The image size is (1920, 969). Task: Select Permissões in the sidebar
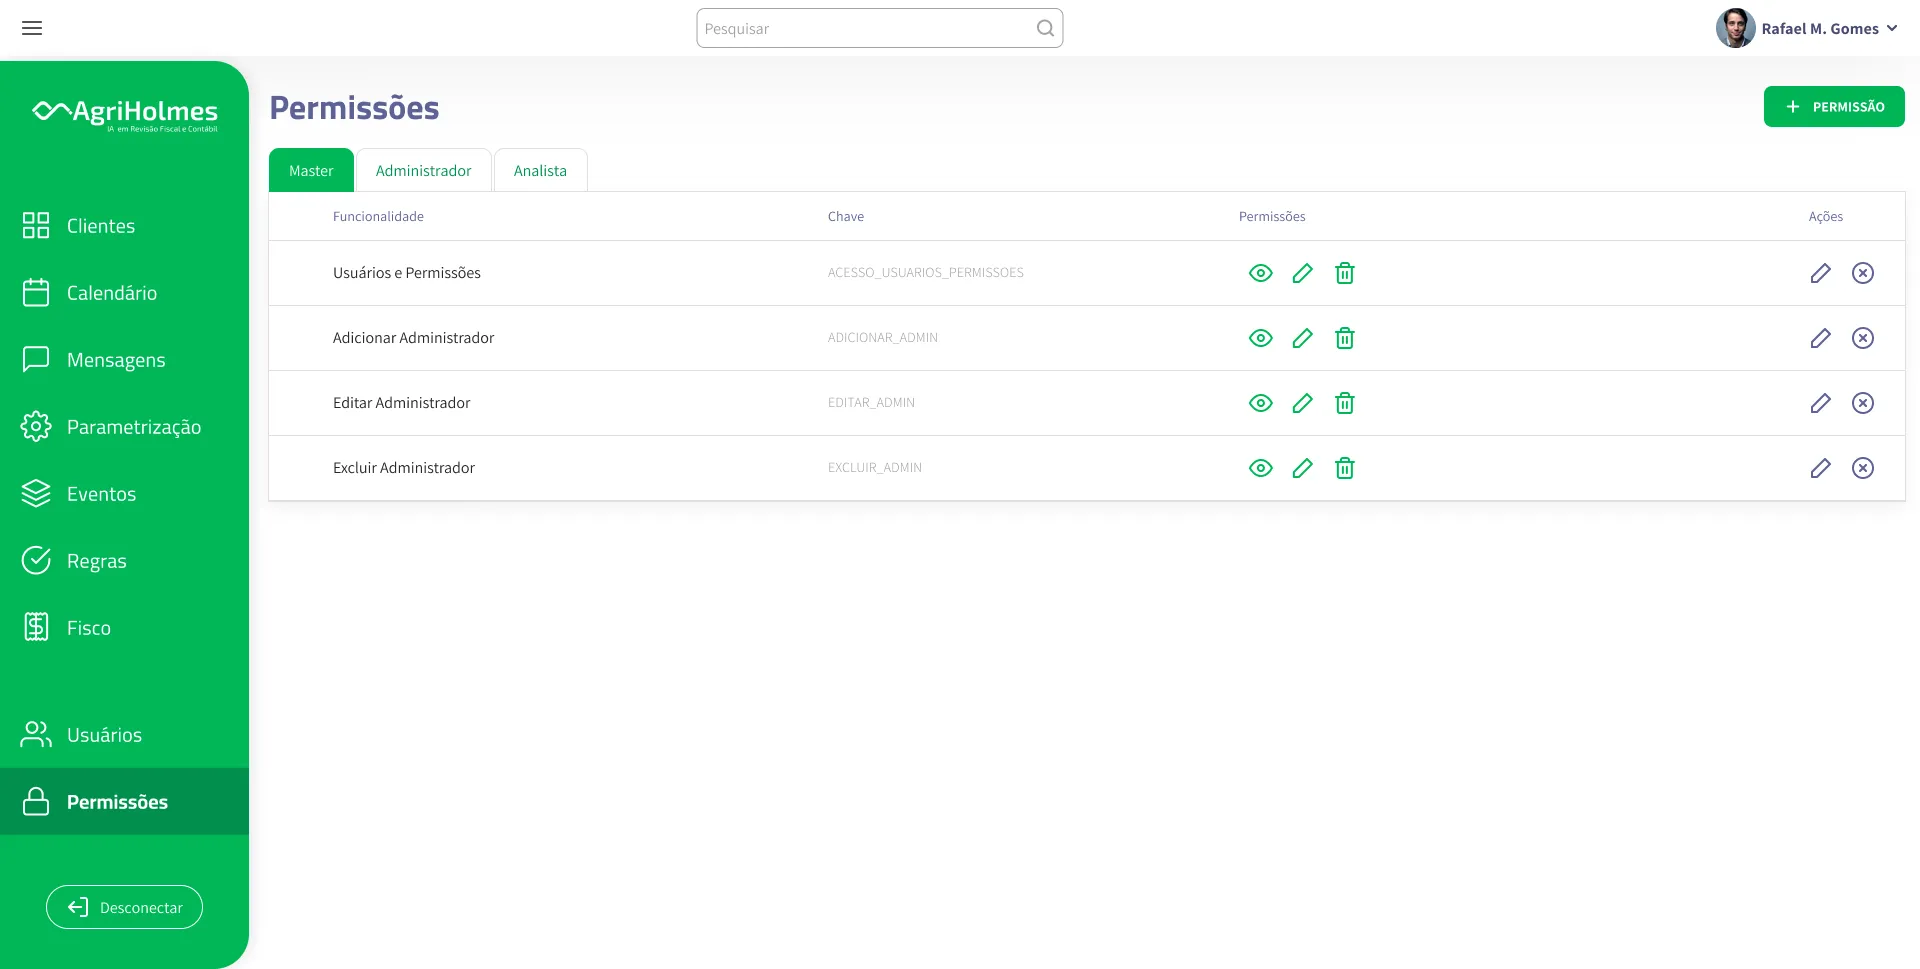(x=124, y=802)
